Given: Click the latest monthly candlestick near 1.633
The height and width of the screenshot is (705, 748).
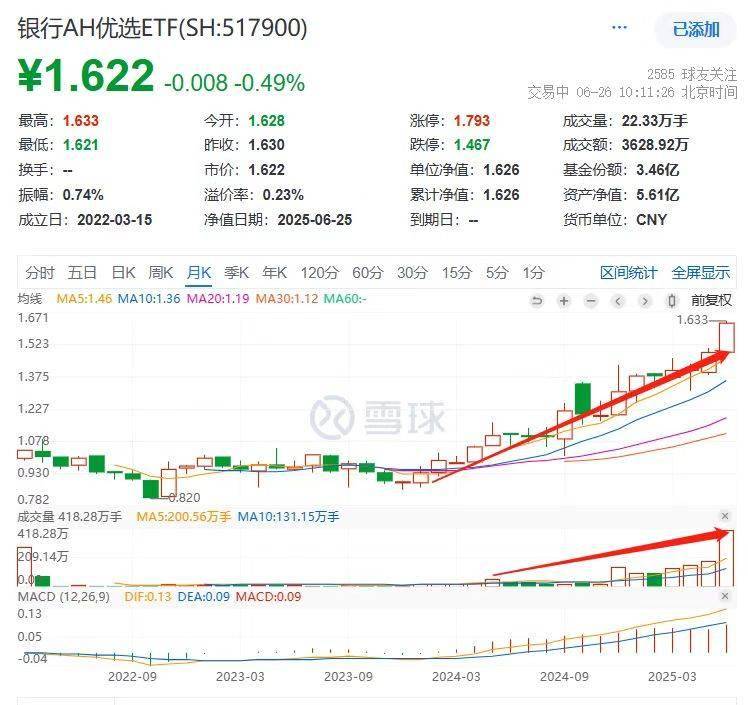Looking at the screenshot, I should tap(727, 337).
